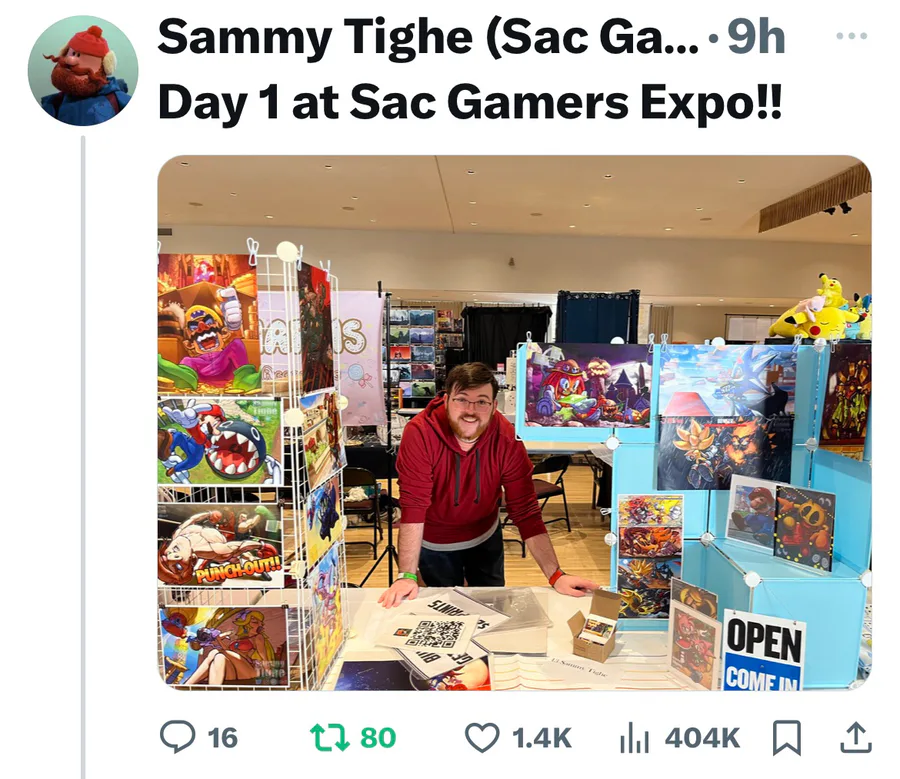Viewport: 900px width, 779px height.
Task: Click the Punch-Out poster in the photo
Action: click(x=221, y=544)
